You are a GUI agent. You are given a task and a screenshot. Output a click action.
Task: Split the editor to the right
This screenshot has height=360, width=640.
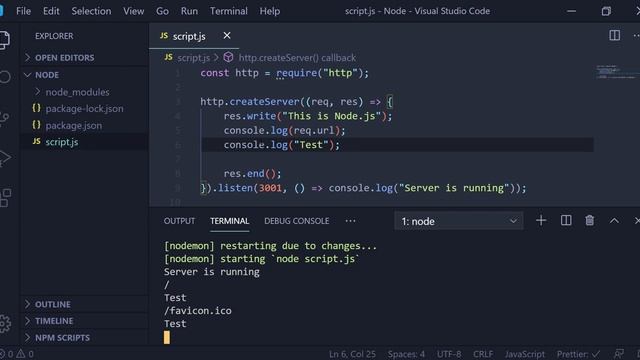[x=614, y=36]
